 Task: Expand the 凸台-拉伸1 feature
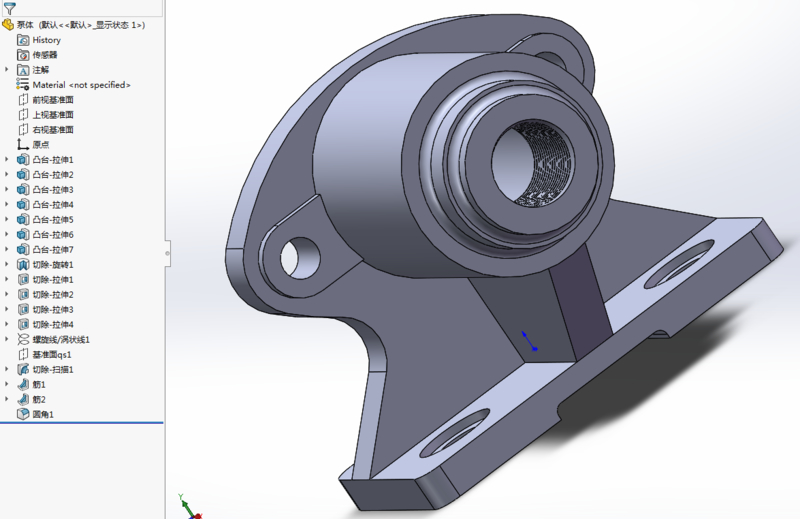coord(7,160)
